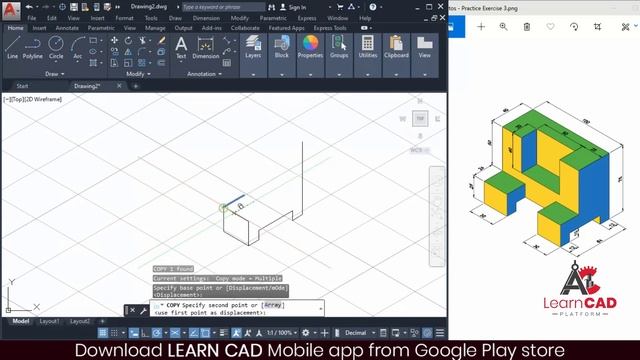The height and width of the screenshot is (360, 640).
Task: Click the Erase tool icon
Action: click(x=162, y=40)
